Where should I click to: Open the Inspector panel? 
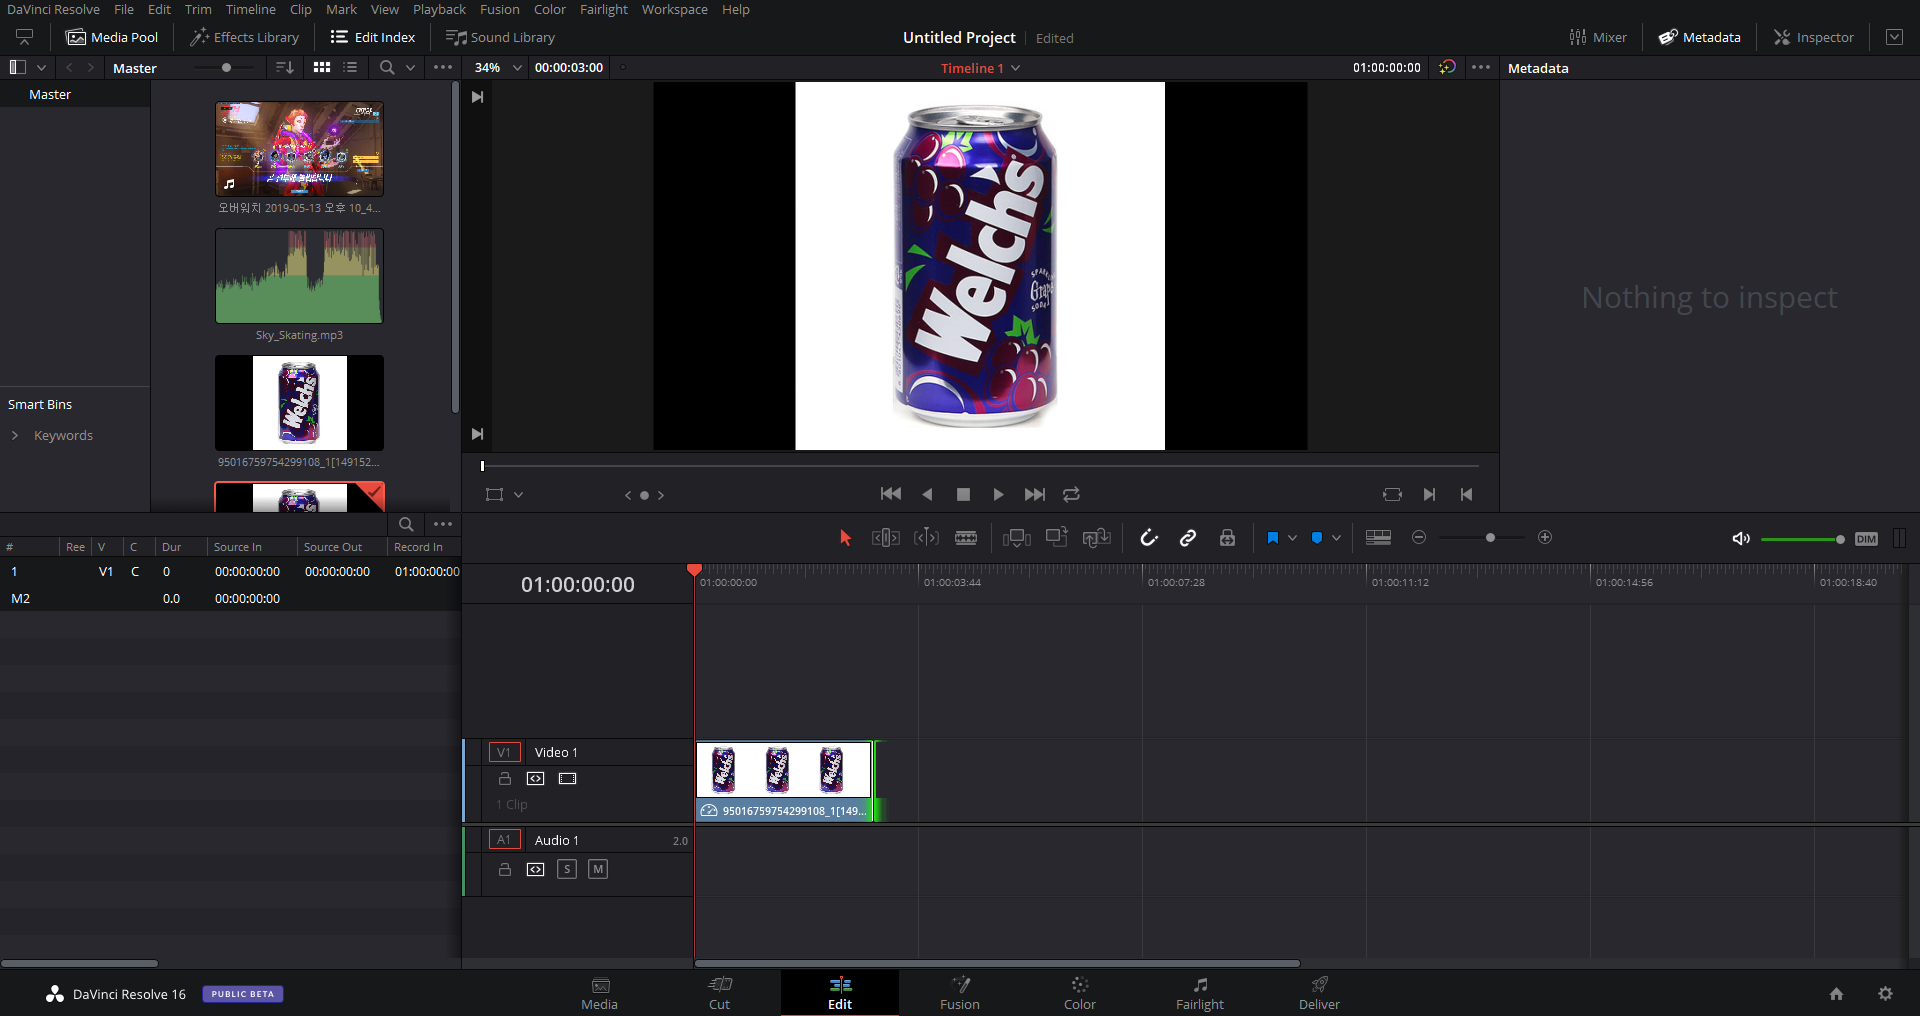pyautogui.click(x=1814, y=37)
